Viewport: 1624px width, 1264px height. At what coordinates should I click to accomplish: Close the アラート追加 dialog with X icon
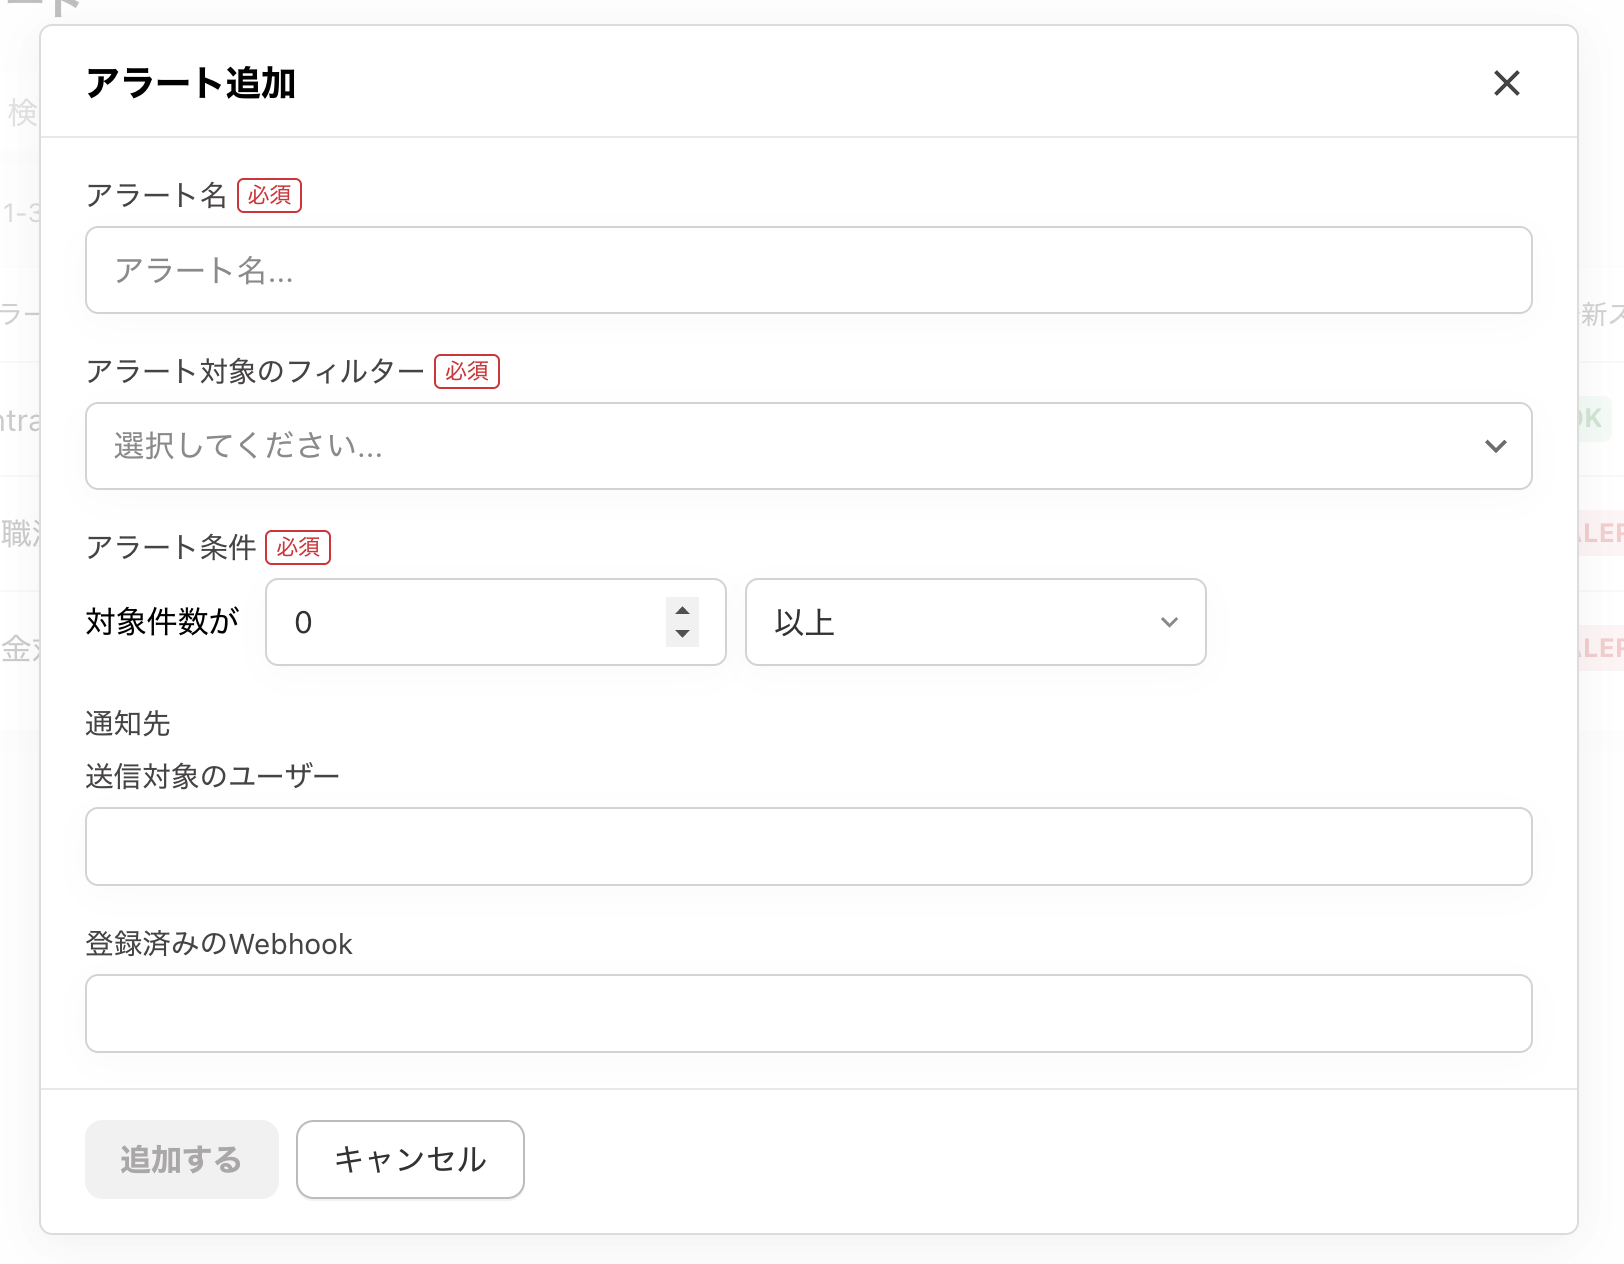1506,83
